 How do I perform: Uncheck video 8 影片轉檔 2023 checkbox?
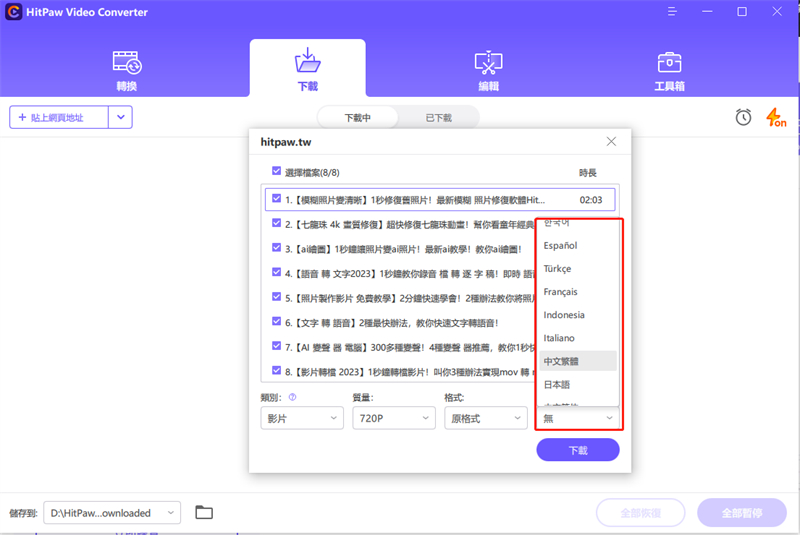click(x=276, y=371)
